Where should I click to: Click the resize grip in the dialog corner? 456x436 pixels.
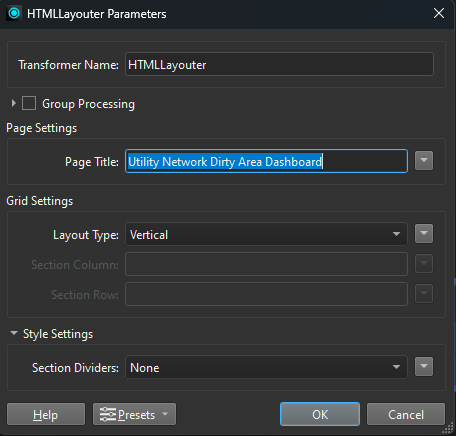click(x=450, y=429)
